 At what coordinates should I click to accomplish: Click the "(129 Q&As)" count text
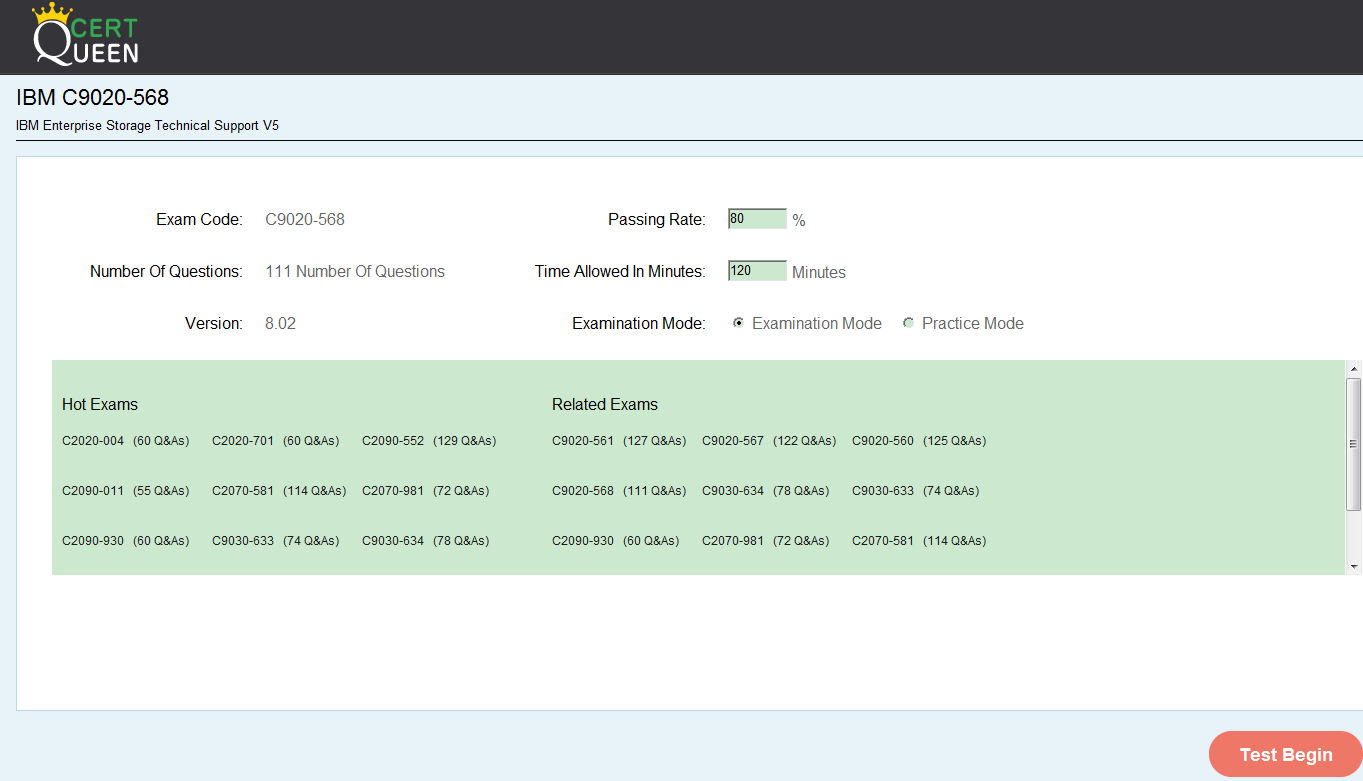click(x=464, y=441)
